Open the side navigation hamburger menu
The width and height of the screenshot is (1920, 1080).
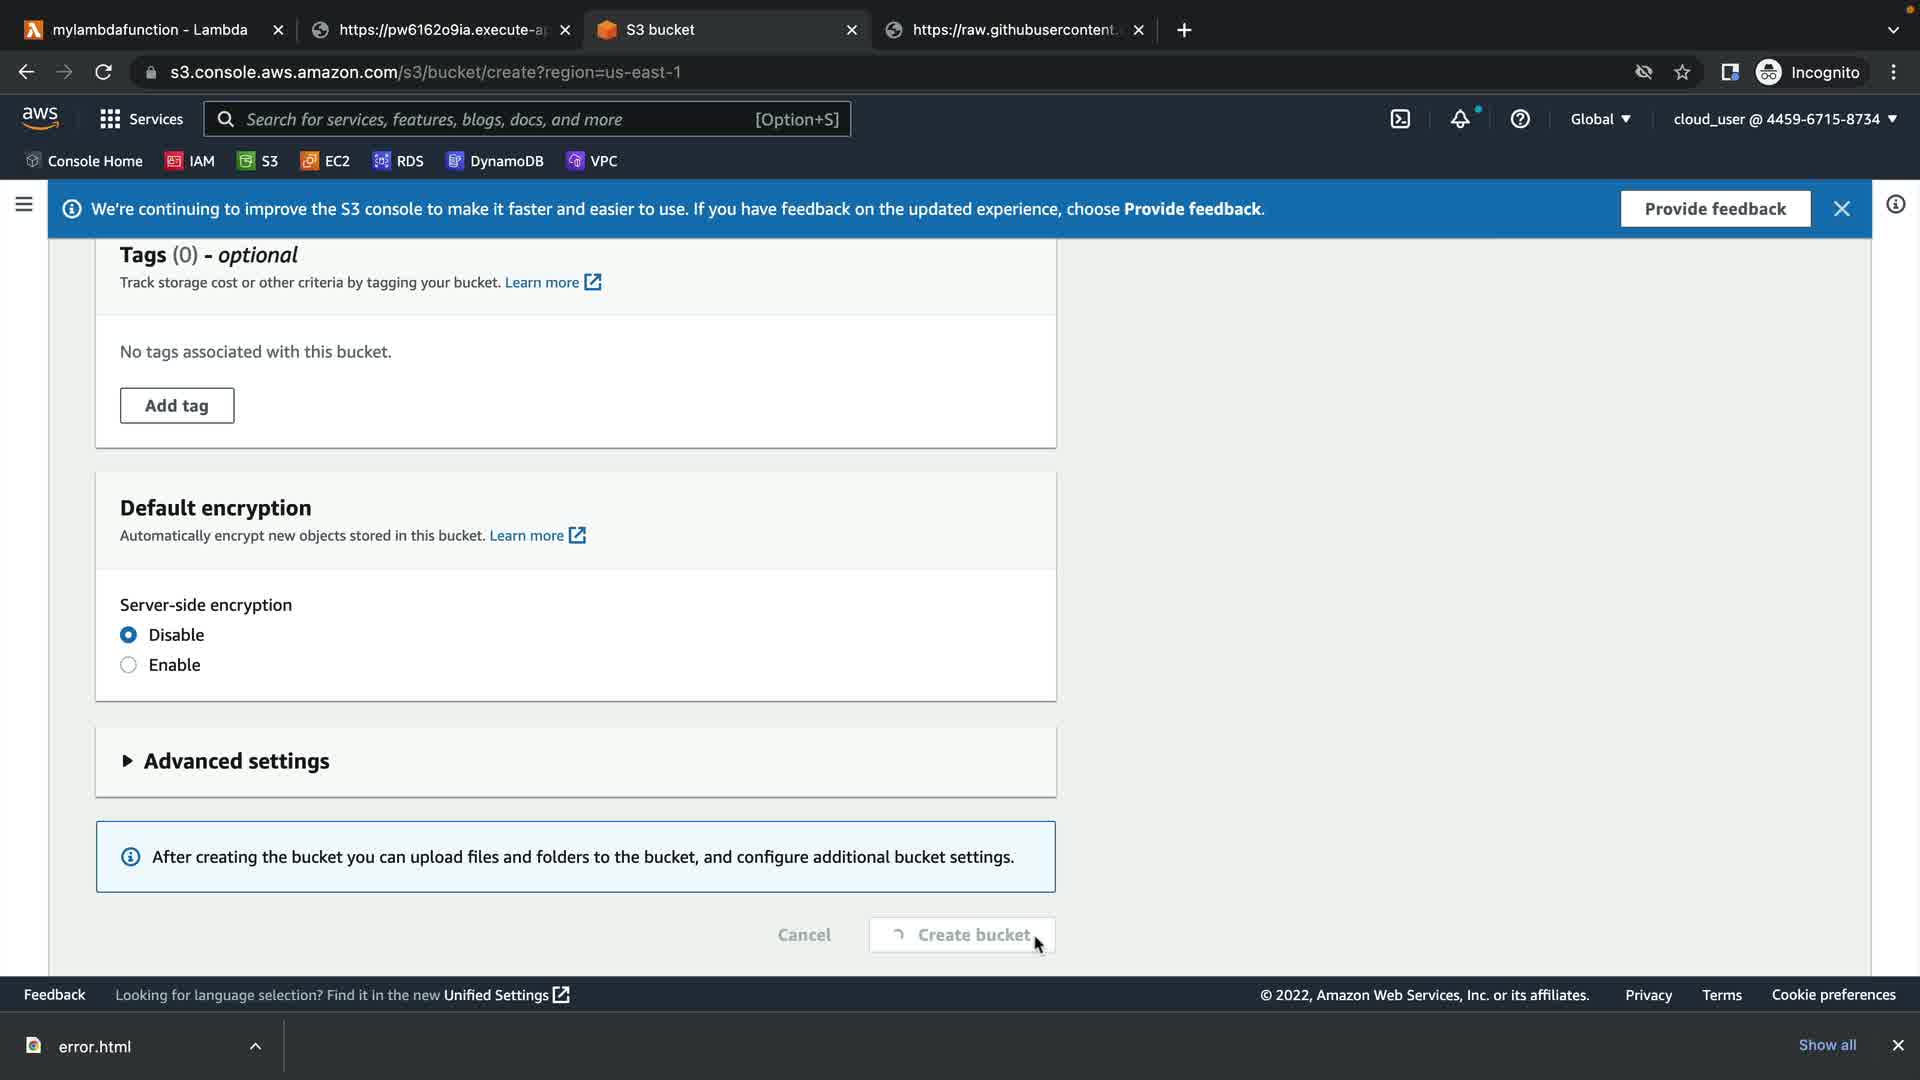pyautogui.click(x=24, y=204)
